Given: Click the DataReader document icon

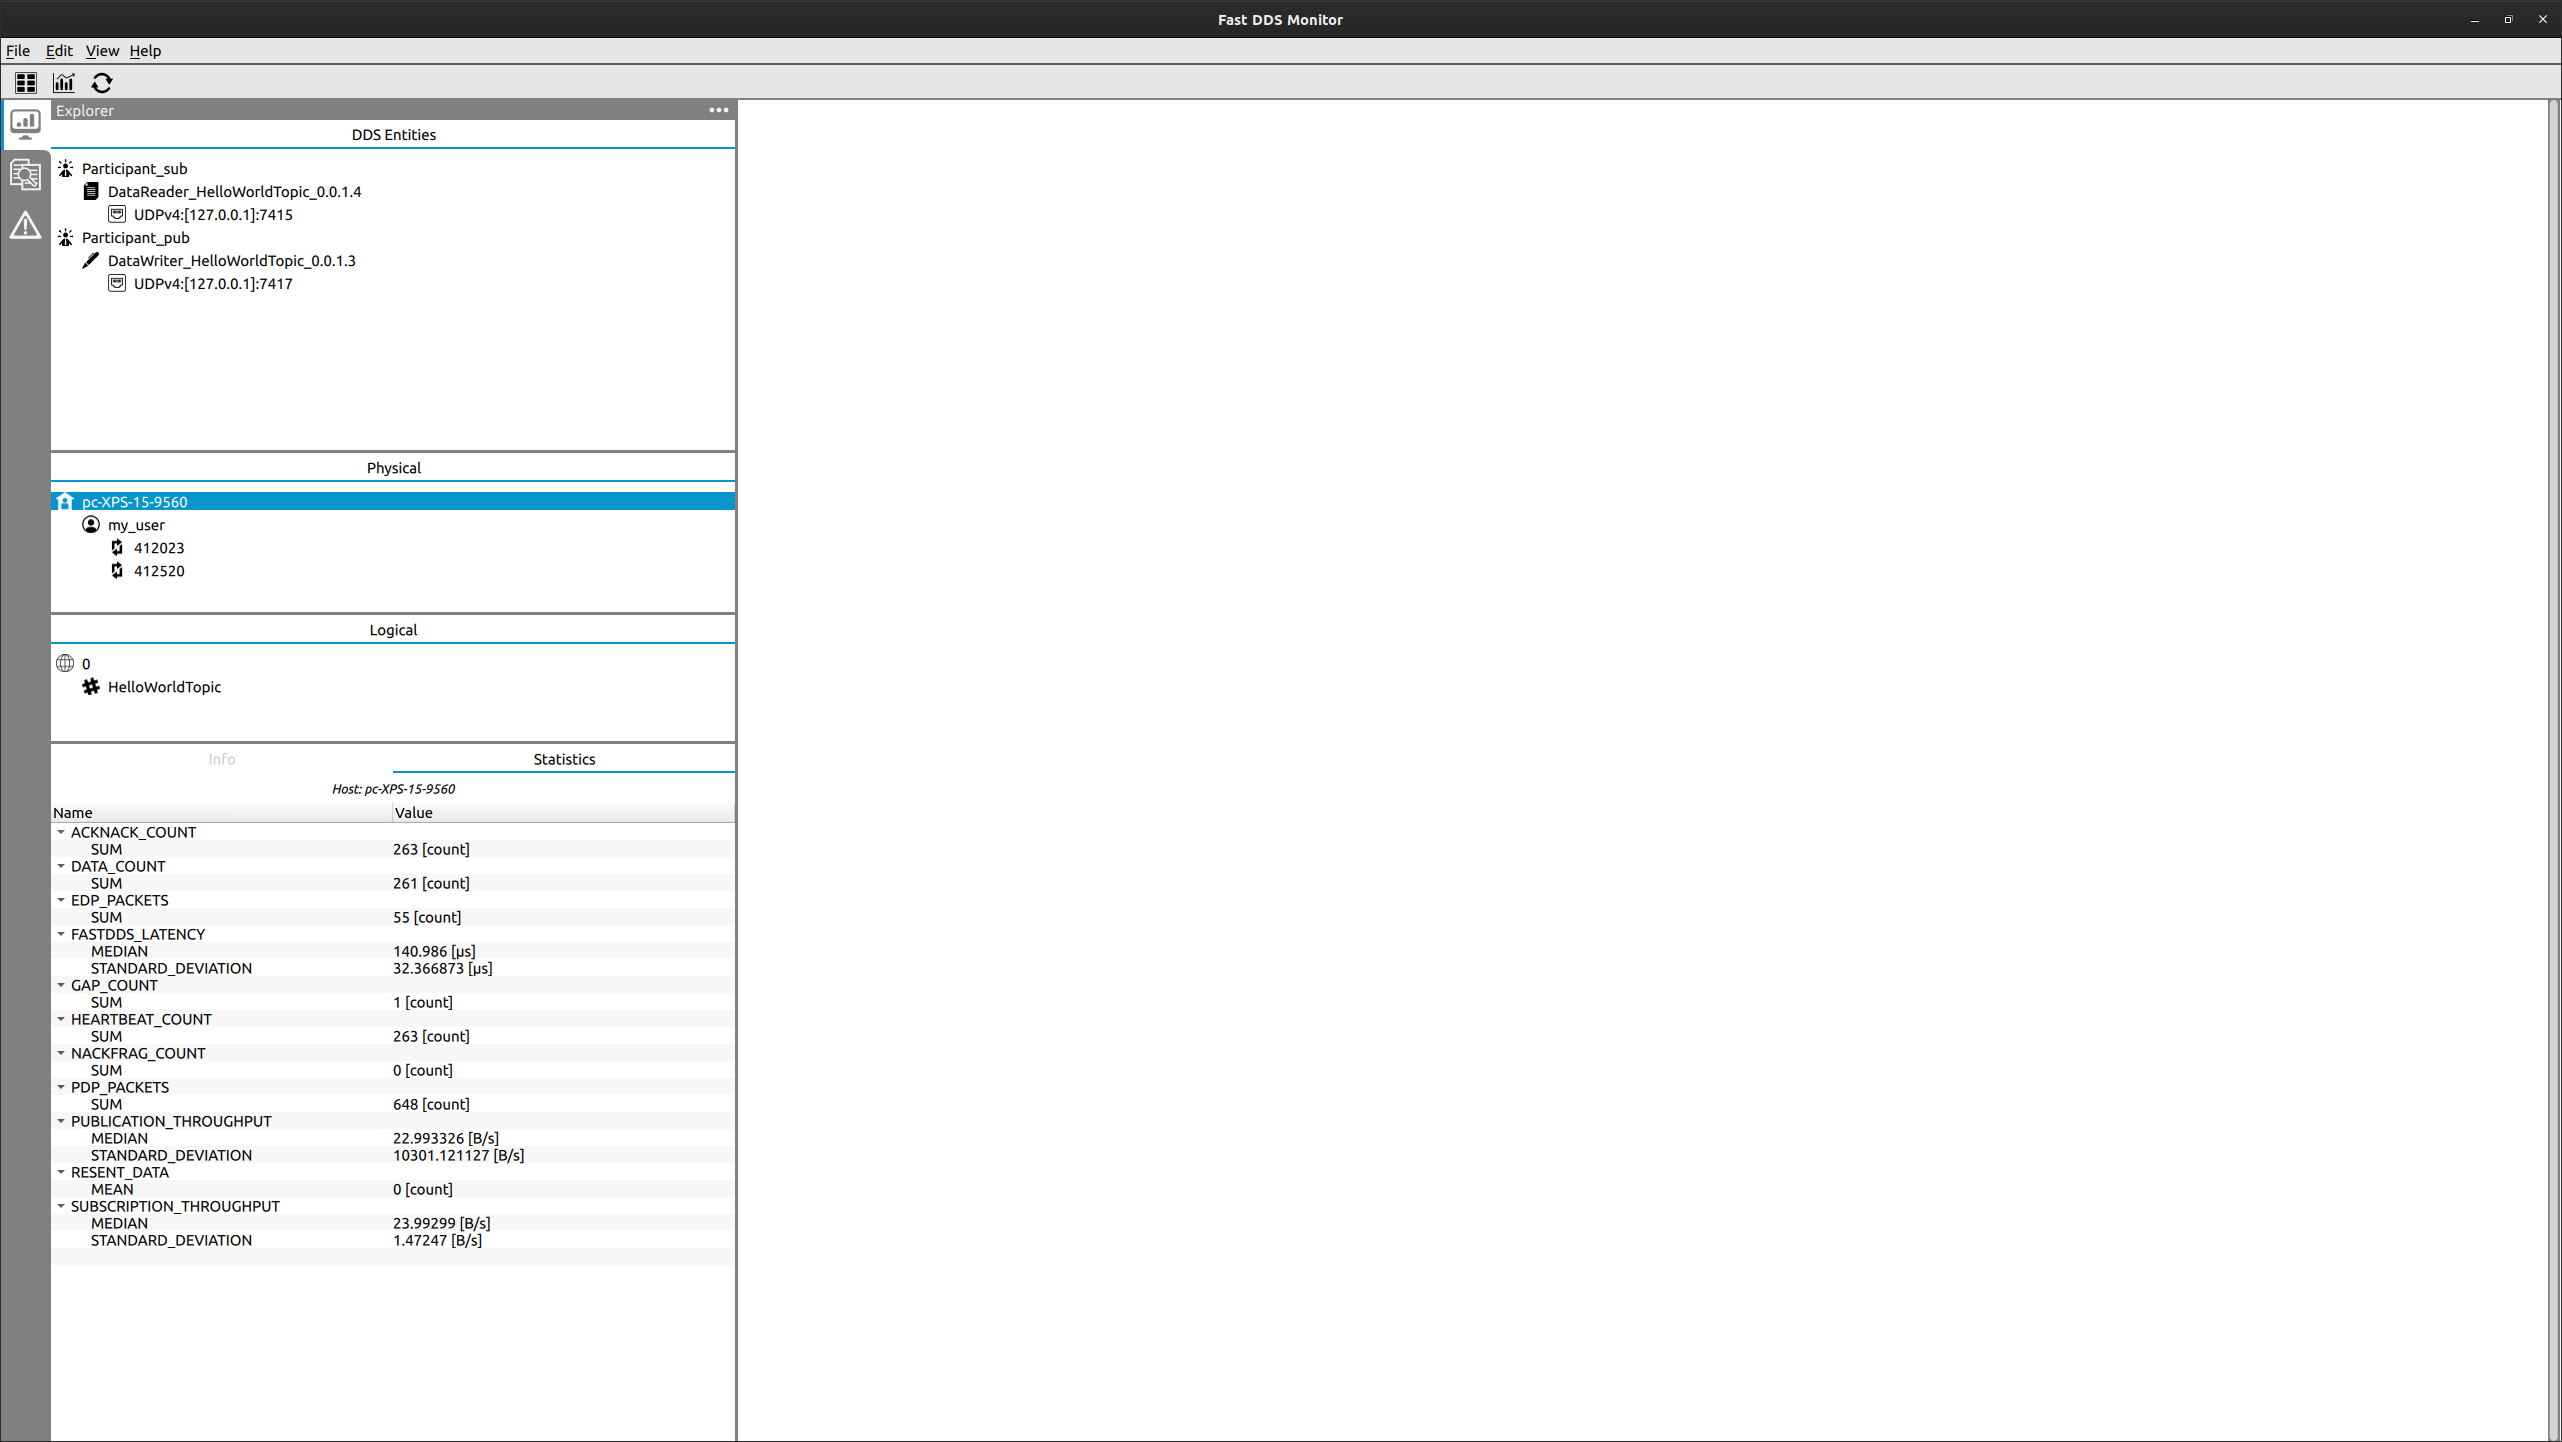Looking at the screenshot, I should [91, 191].
